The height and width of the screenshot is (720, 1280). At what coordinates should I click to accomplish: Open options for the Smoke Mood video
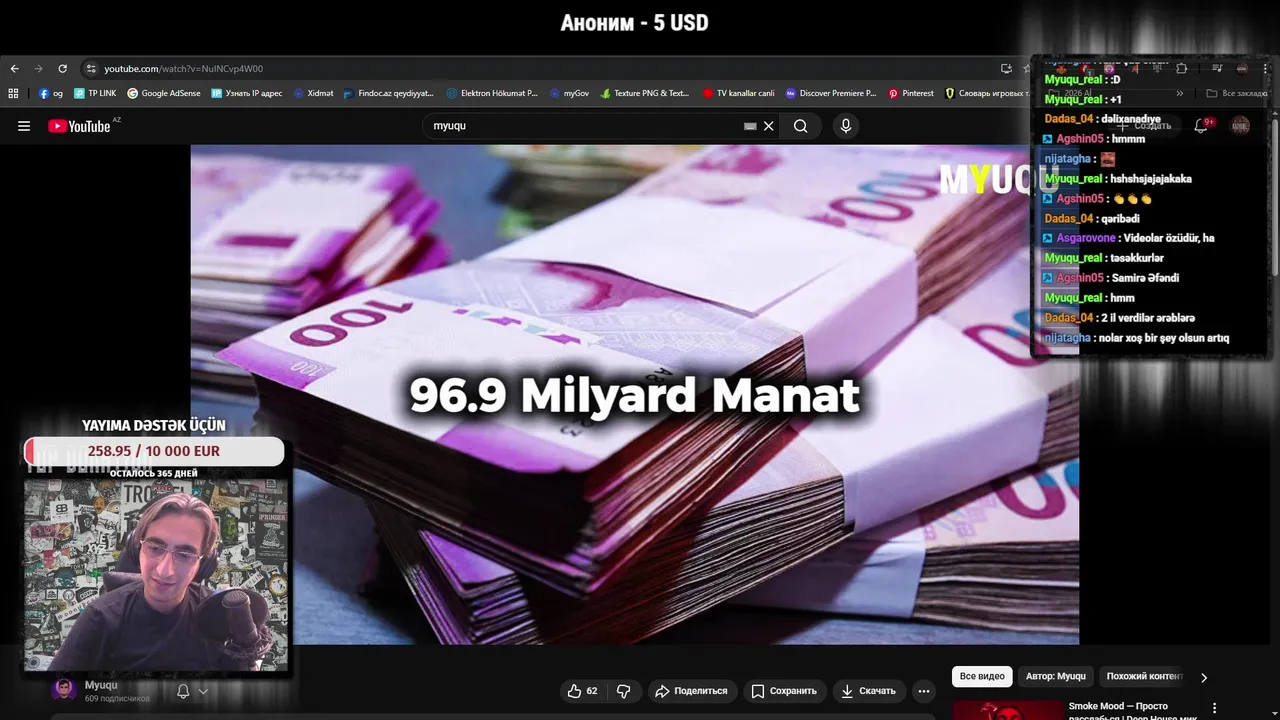1215,708
